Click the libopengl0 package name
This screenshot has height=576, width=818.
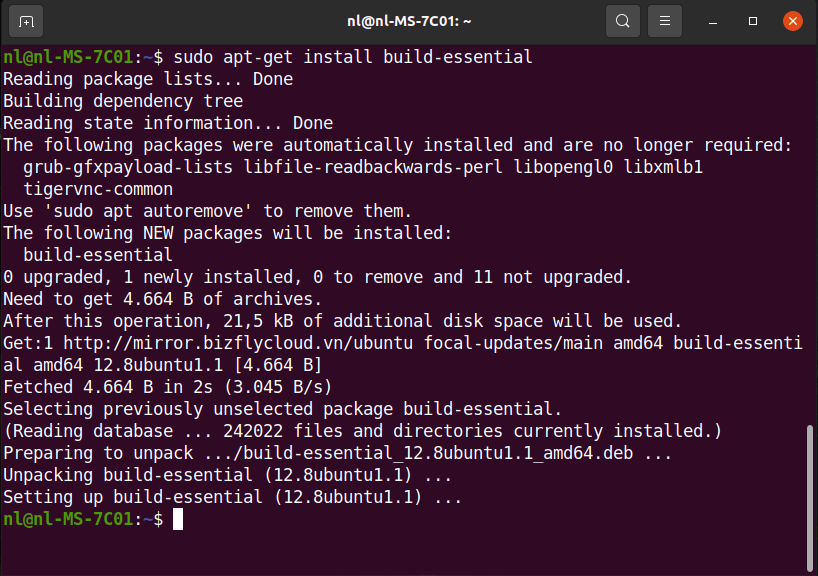click(563, 167)
